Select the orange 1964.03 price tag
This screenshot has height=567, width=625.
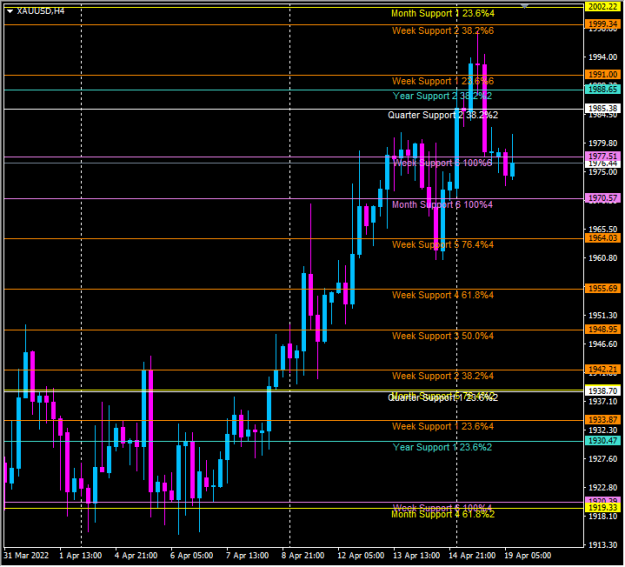(603, 238)
